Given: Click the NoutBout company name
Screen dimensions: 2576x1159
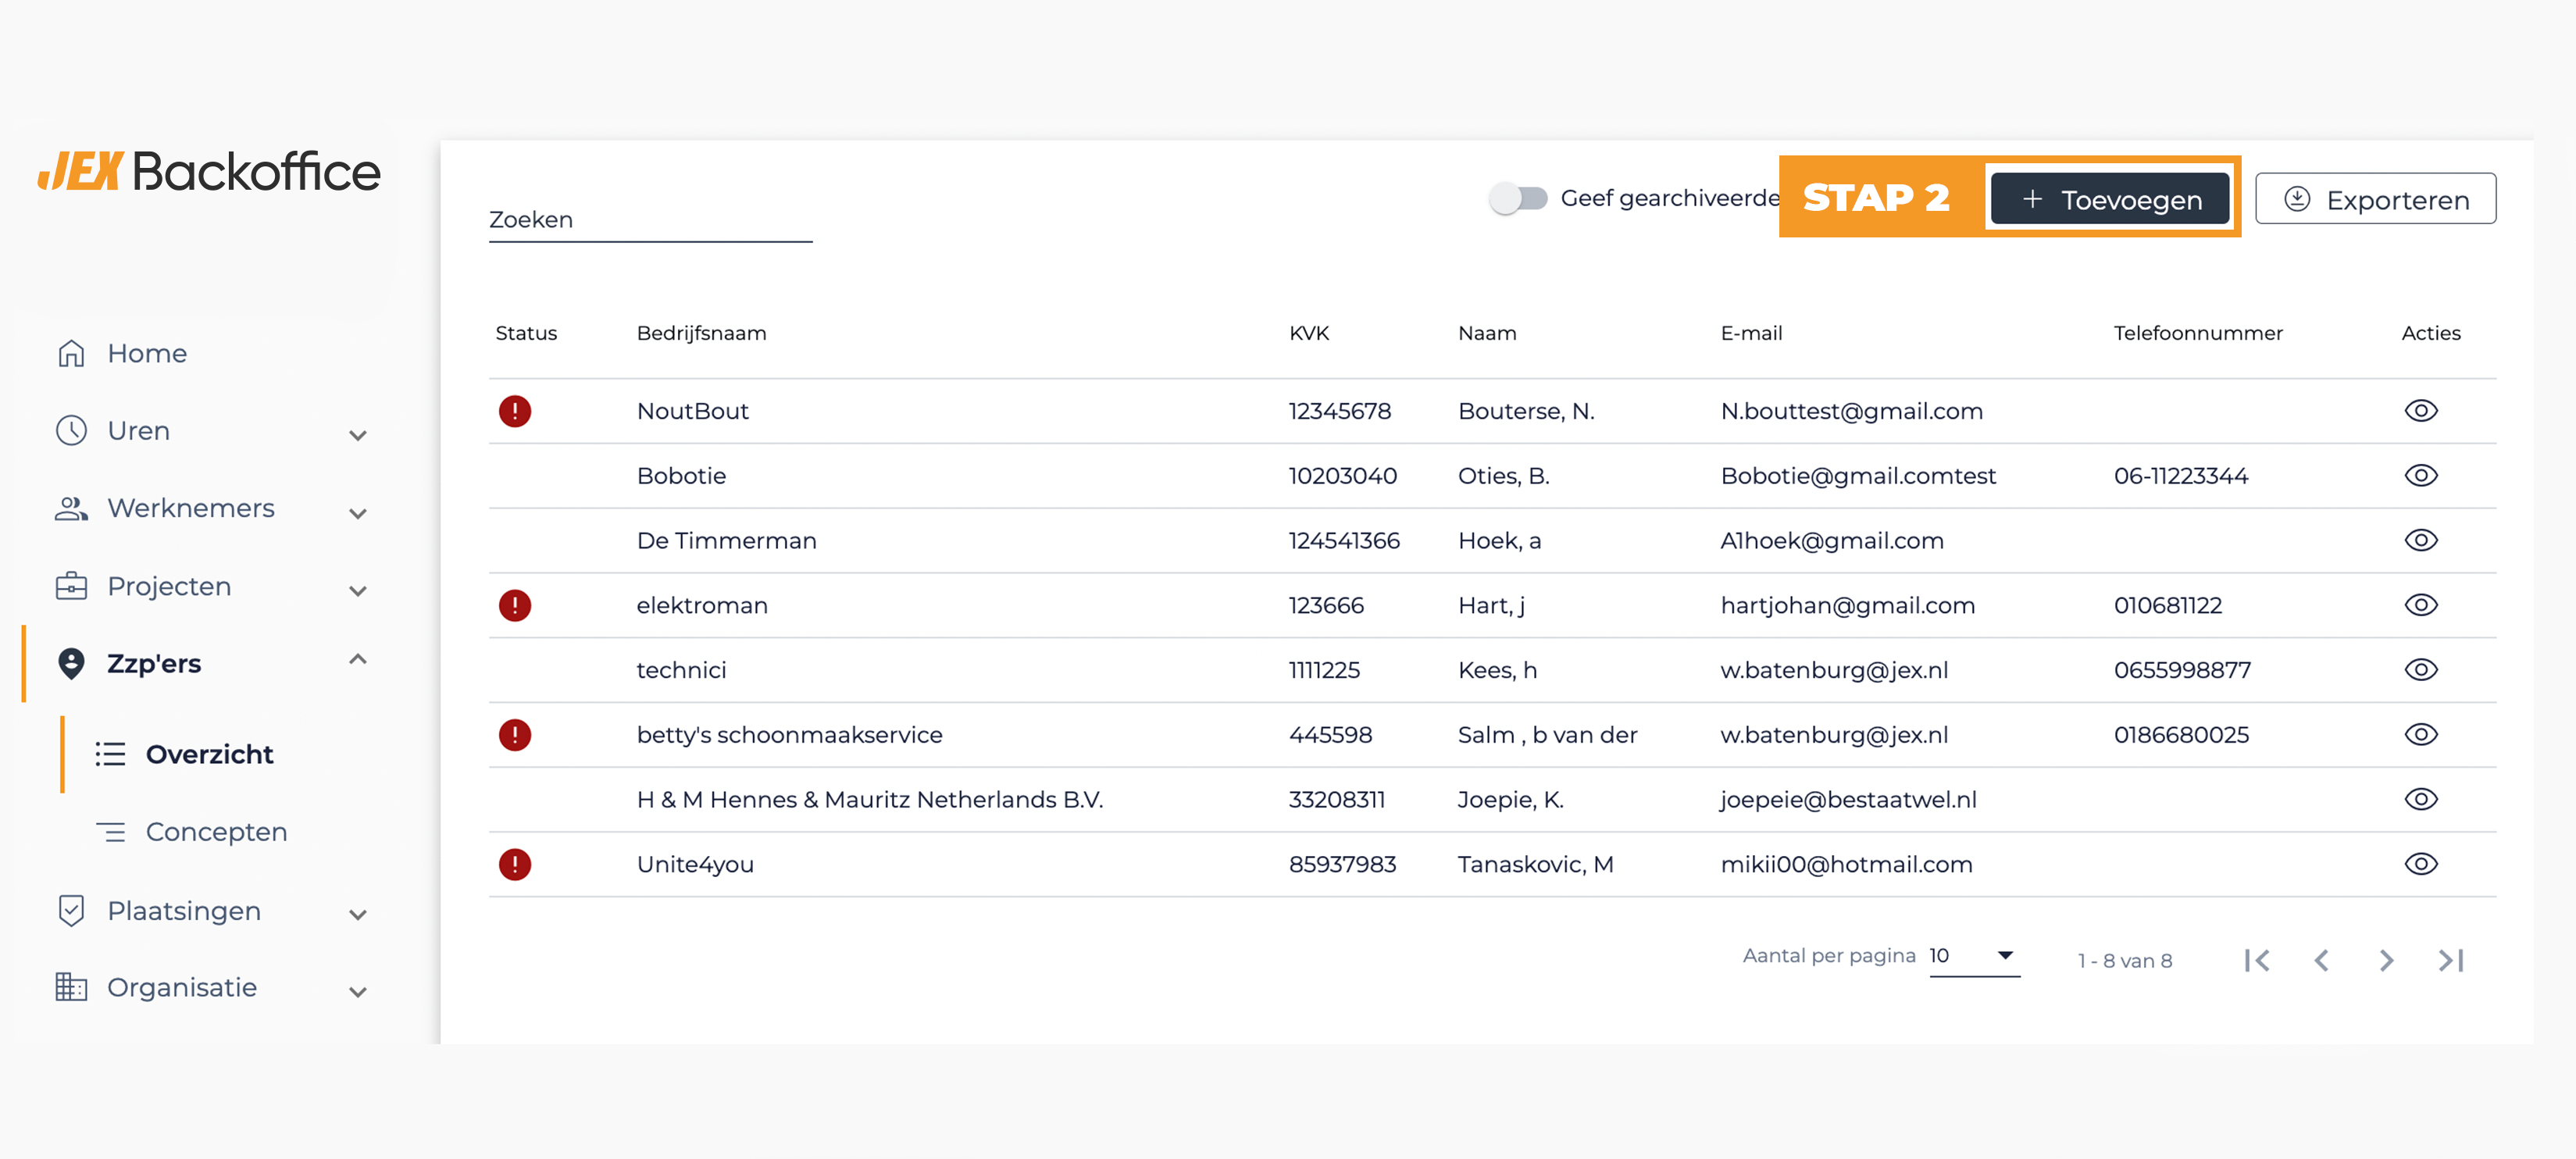Looking at the screenshot, I should [693, 411].
